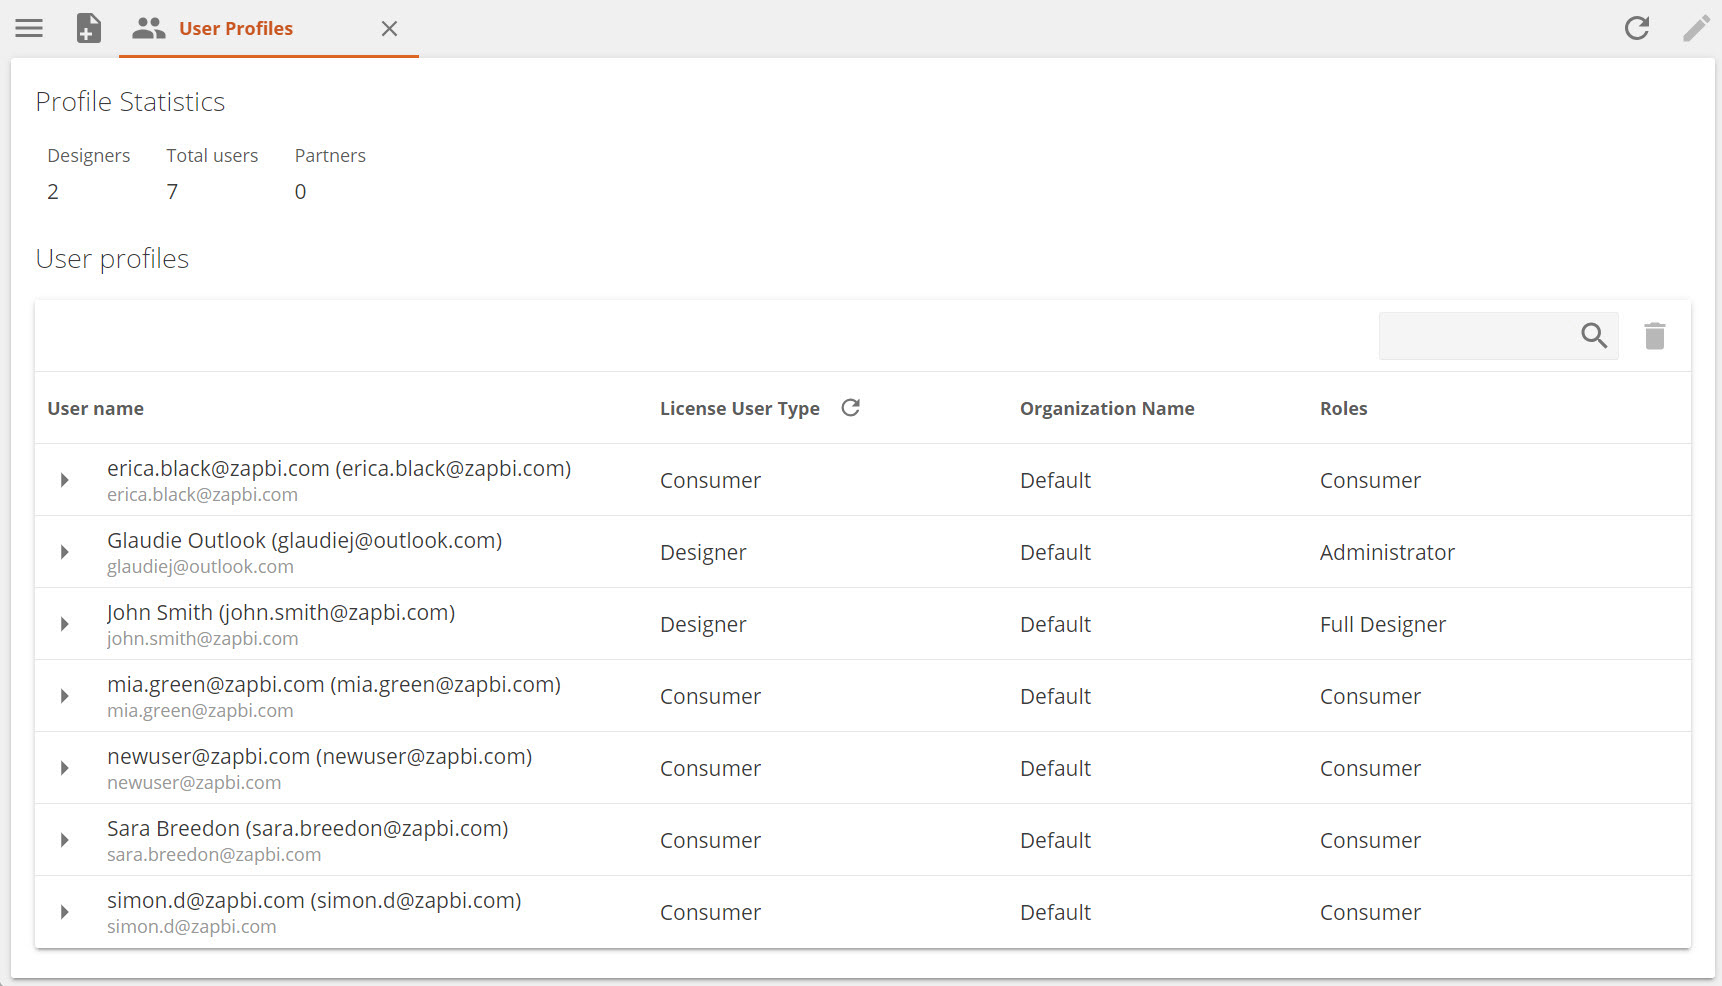Expand the John Smith row
The width and height of the screenshot is (1722, 986).
(64, 624)
